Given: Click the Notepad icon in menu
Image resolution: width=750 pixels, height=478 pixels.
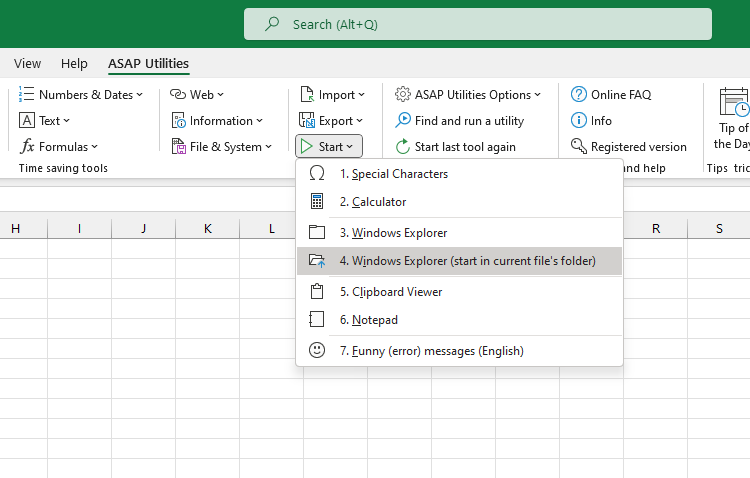Looking at the screenshot, I should [x=317, y=319].
